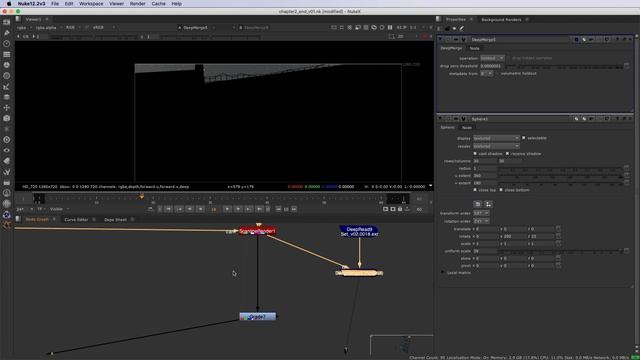The width and height of the screenshot is (640, 360).
Task: Open the Deep nodes toolbar menu
Action: point(7,140)
